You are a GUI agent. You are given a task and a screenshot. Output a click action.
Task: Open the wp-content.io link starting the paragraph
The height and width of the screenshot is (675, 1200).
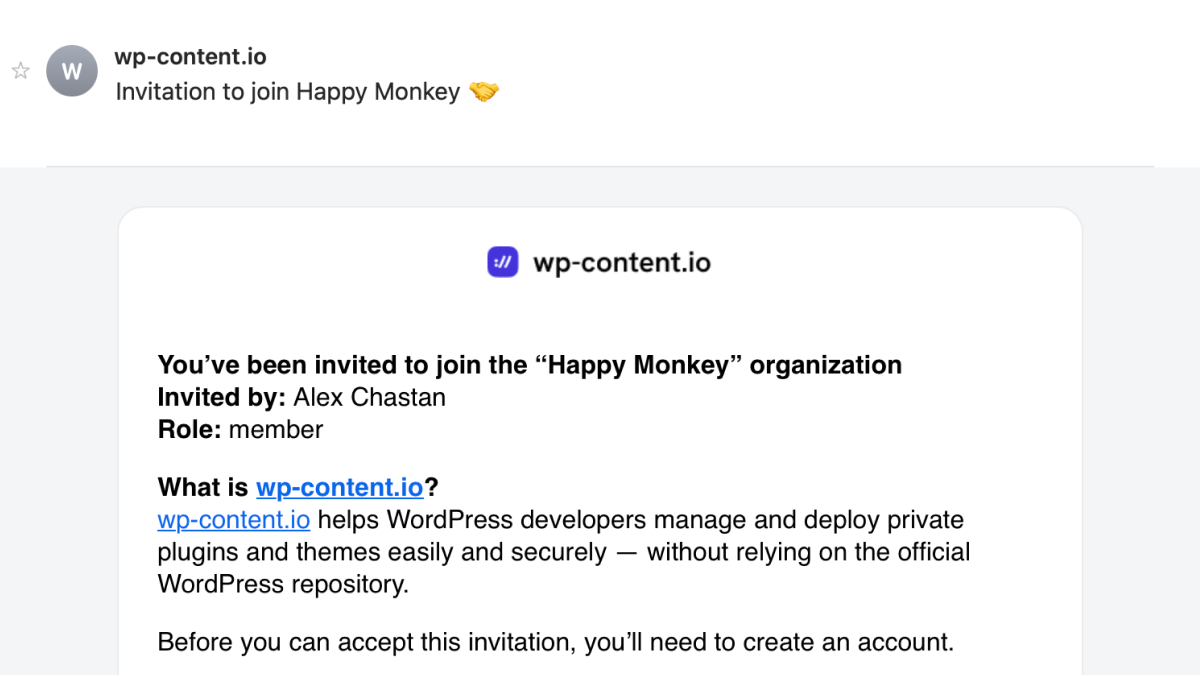[234, 520]
